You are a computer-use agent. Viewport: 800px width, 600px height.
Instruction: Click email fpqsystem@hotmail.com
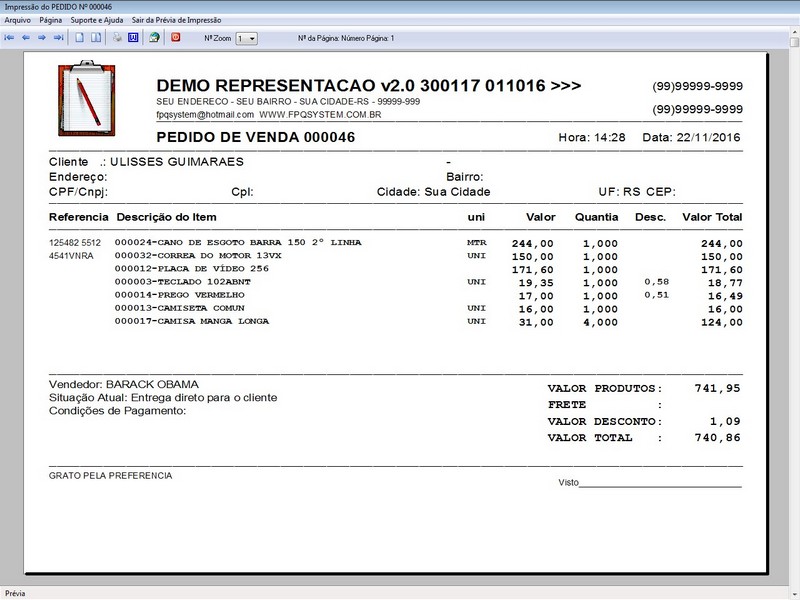pyautogui.click(x=205, y=115)
